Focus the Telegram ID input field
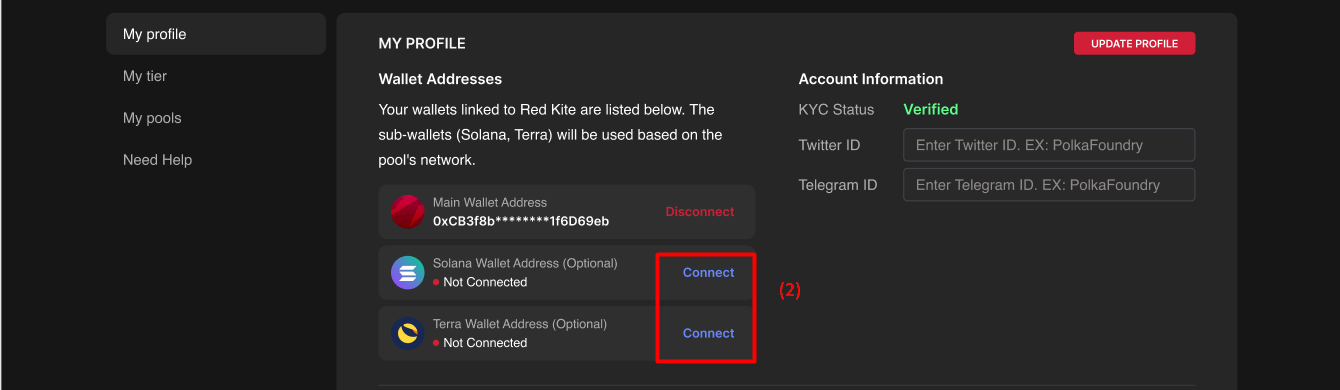Image resolution: width=1340 pixels, height=390 pixels. pyautogui.click(x=1049, y=185)
